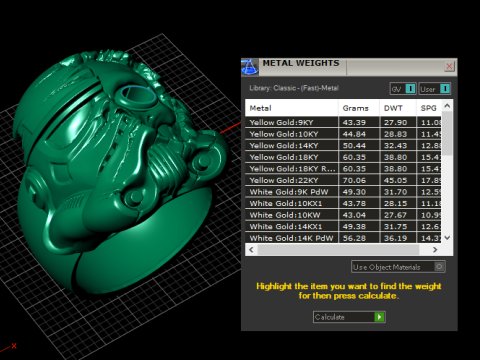Image resolution: width=480 pixels, height=360 pixels.
Task: Click the Library: Classic-(Fast)-Metal label
Action: (x=294, y=88)
